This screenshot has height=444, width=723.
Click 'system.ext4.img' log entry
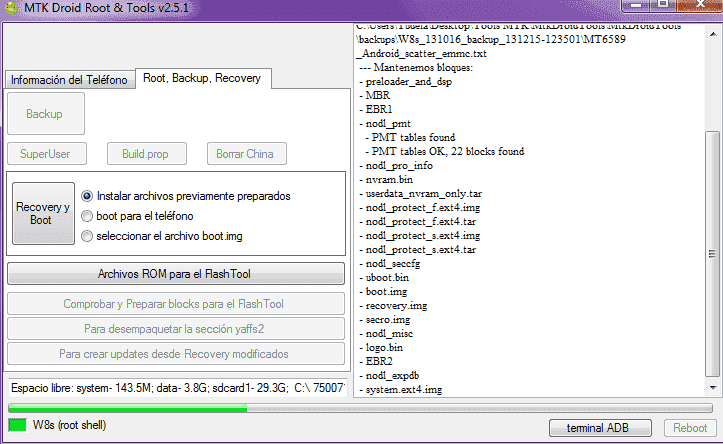[403, 390]
